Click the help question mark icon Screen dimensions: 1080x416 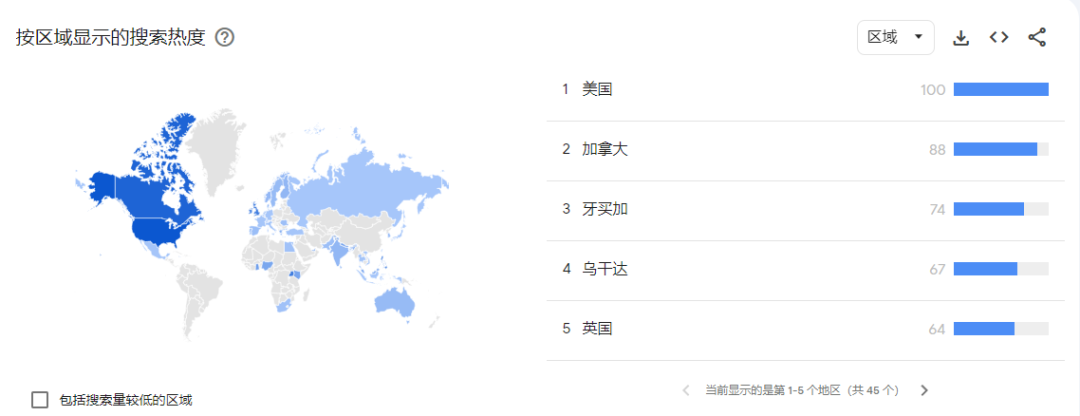225,38
